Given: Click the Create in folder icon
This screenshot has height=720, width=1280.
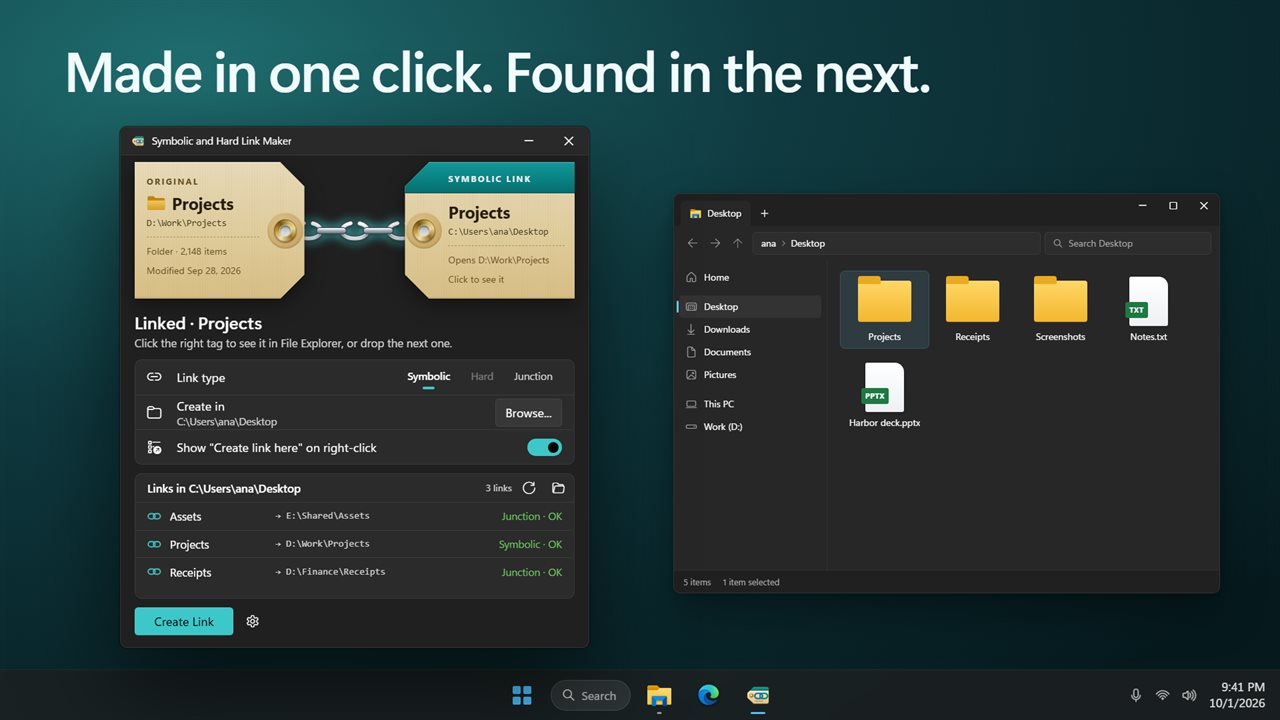Looking at the screenshot, I should 154,413.
